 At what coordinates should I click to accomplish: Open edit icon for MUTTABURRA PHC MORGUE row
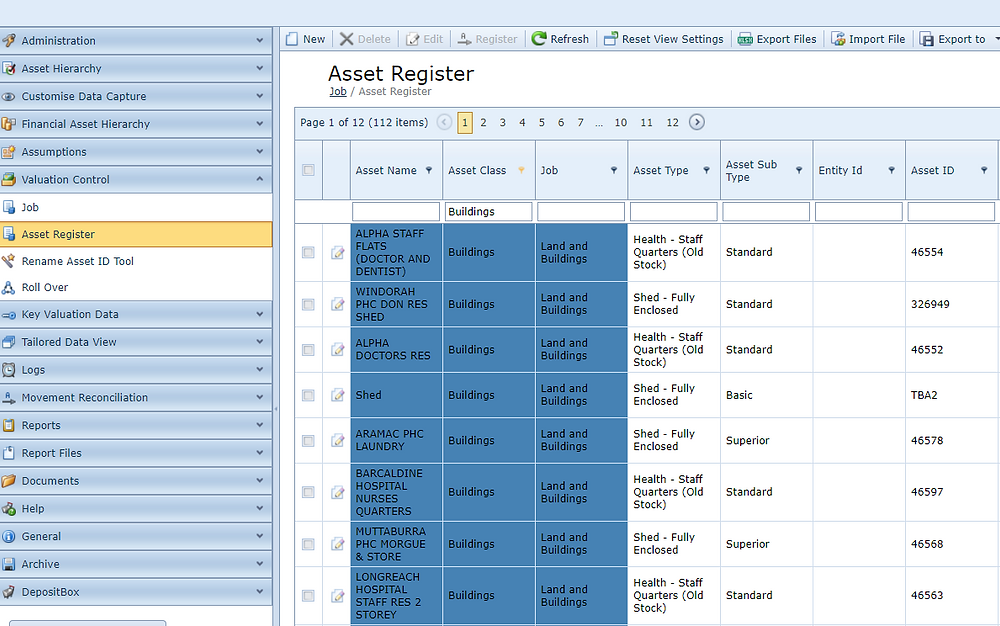(x=337, y=544)
